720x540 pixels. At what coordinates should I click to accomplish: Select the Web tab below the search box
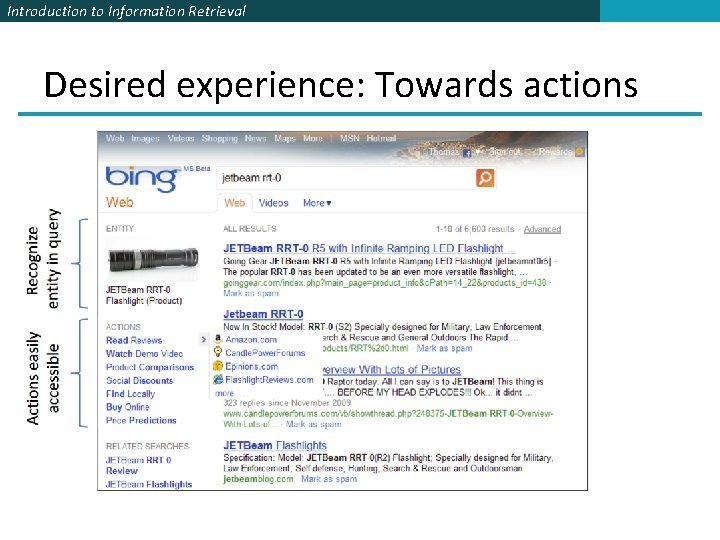coord(235,203)
